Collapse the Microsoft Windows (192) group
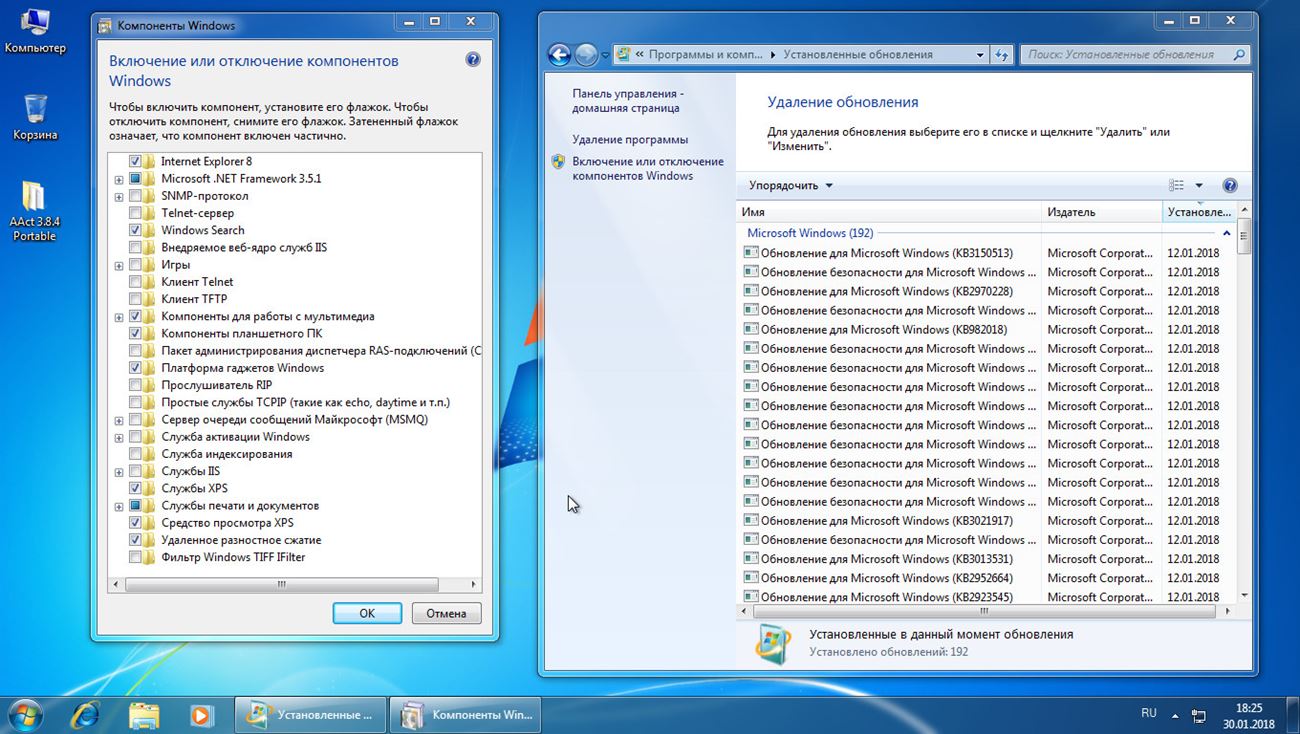The width and height of the screenshot is (1300, 734). tap(1227, 233)
